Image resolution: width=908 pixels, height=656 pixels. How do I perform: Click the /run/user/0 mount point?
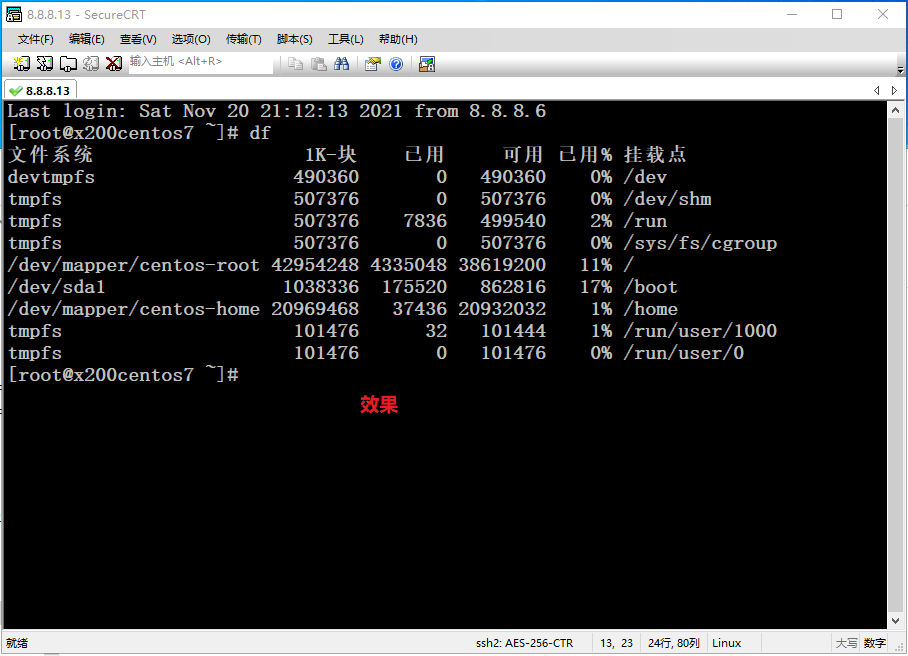(684, 353)
